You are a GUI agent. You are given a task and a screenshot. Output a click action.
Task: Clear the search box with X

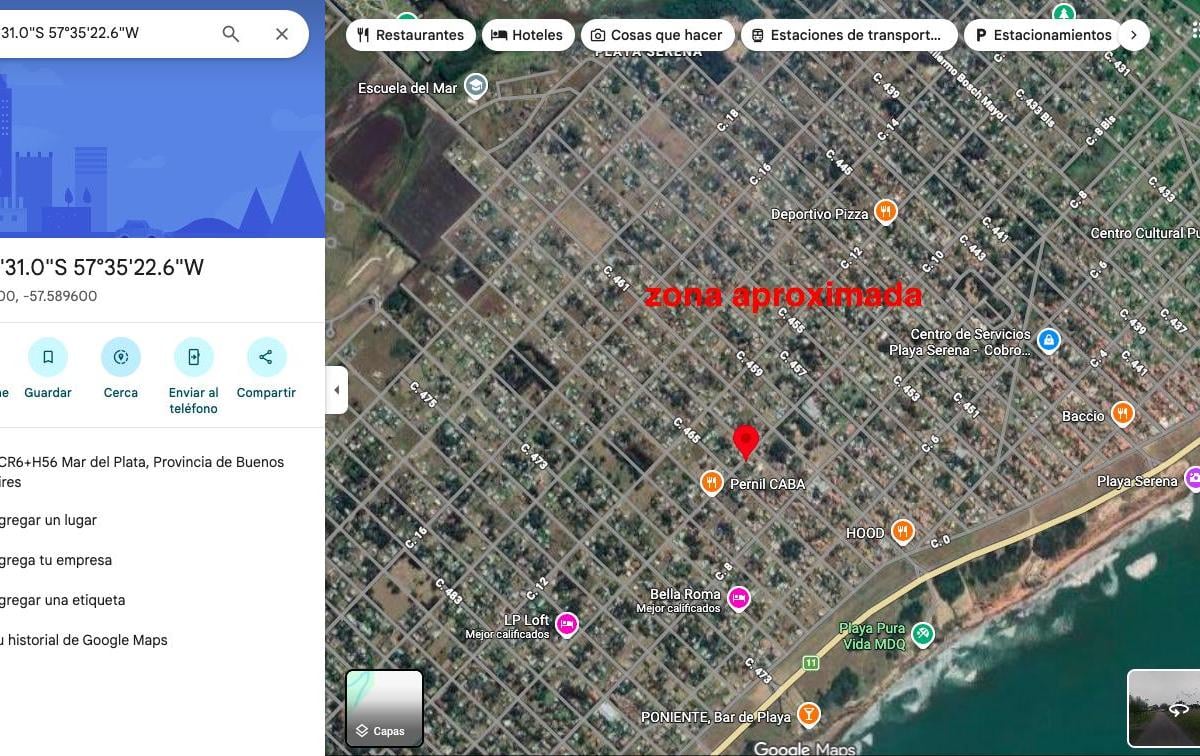(282, 34)
